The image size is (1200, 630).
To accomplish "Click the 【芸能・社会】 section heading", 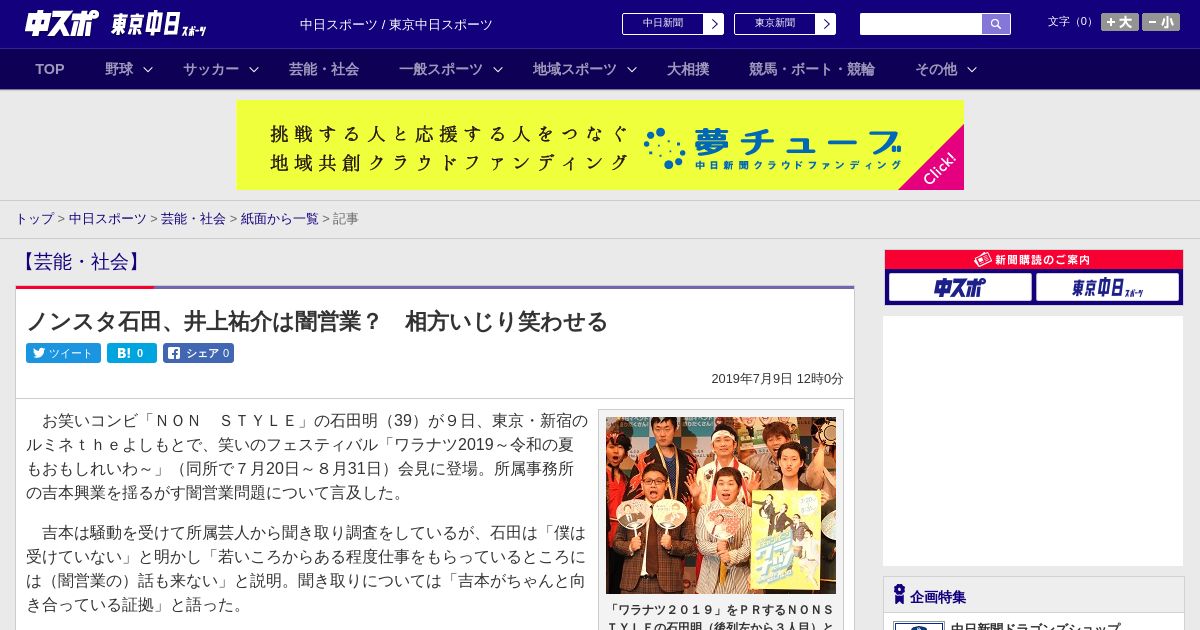I will click(x=81, y=262).
